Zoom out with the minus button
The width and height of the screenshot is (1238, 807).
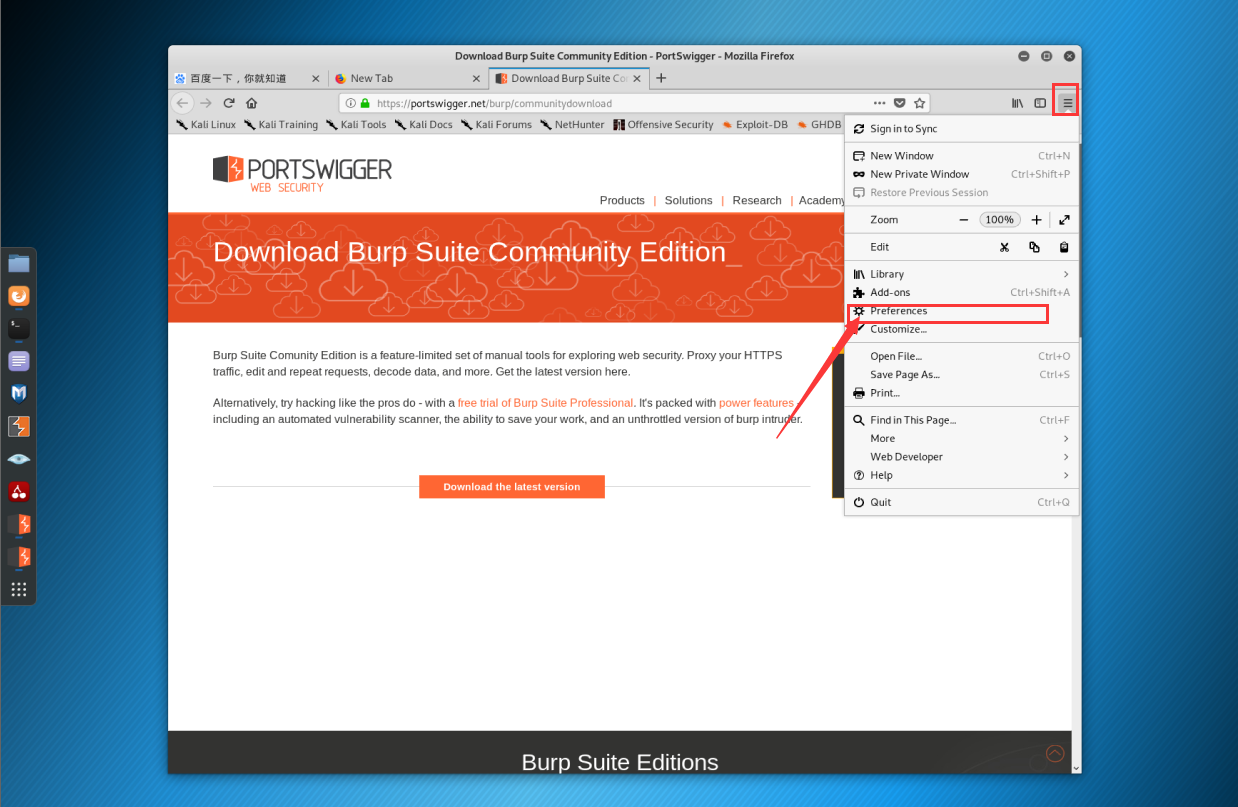pos(963,220)
